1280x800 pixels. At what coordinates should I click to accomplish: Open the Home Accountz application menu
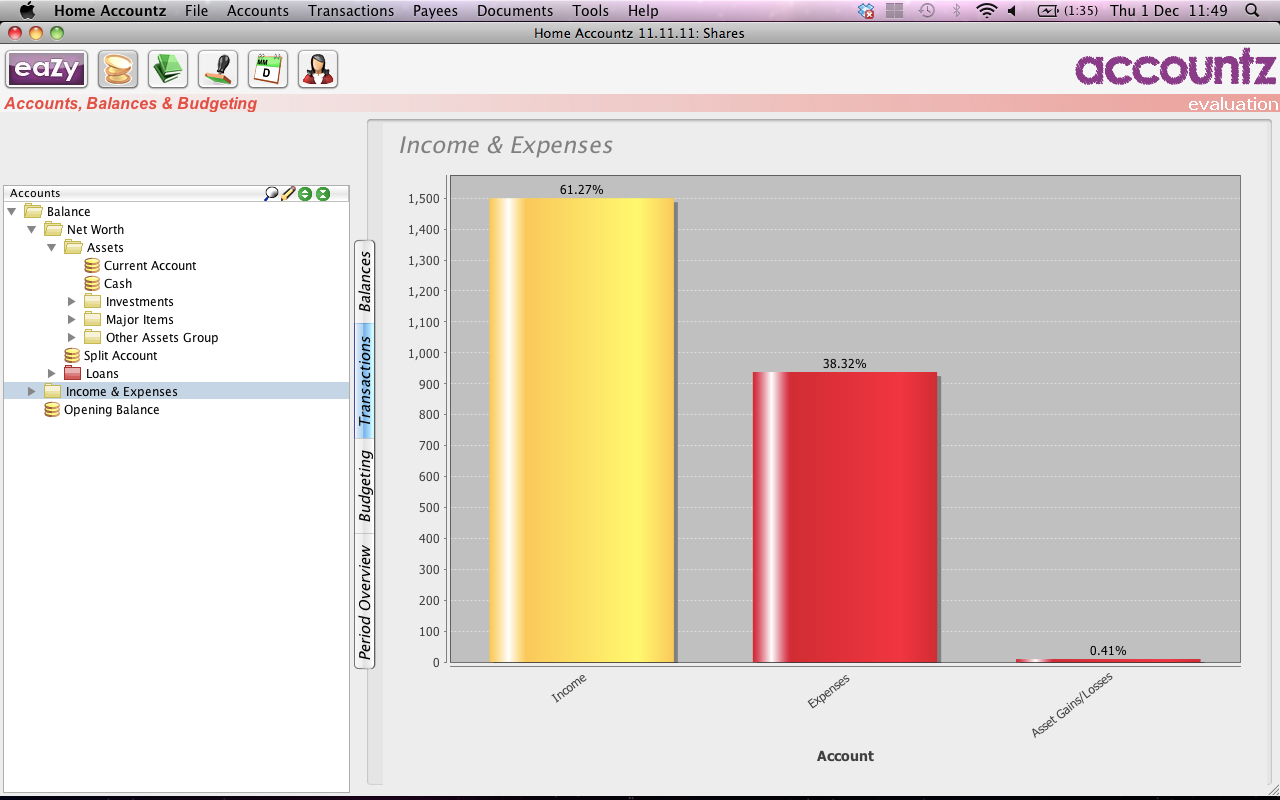pyautogui.click(x=110, y=11)
